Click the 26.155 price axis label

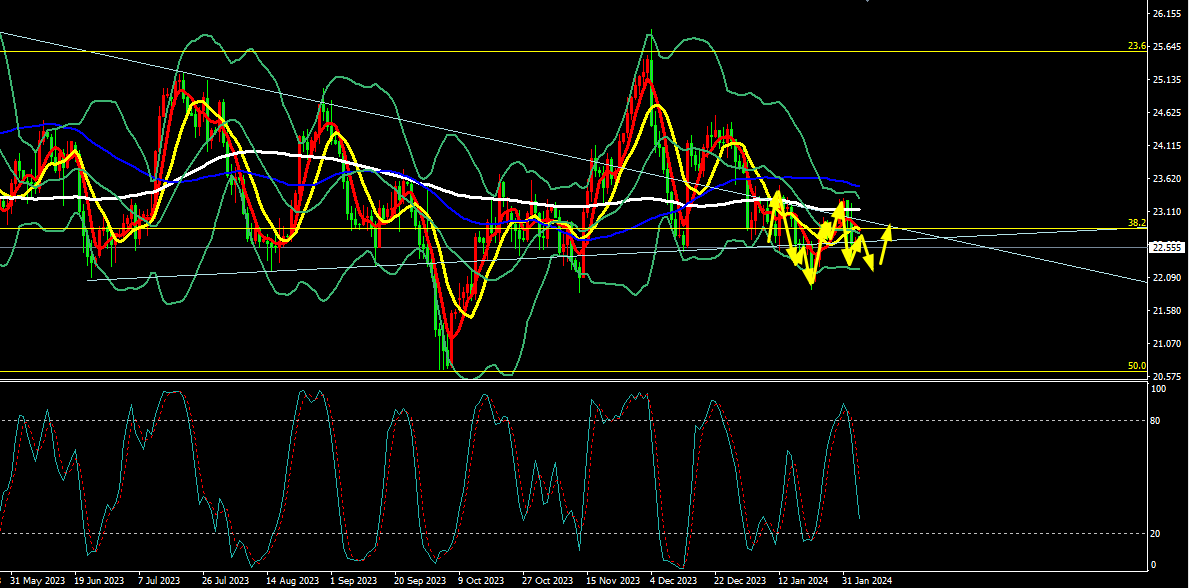(1167, 14)
